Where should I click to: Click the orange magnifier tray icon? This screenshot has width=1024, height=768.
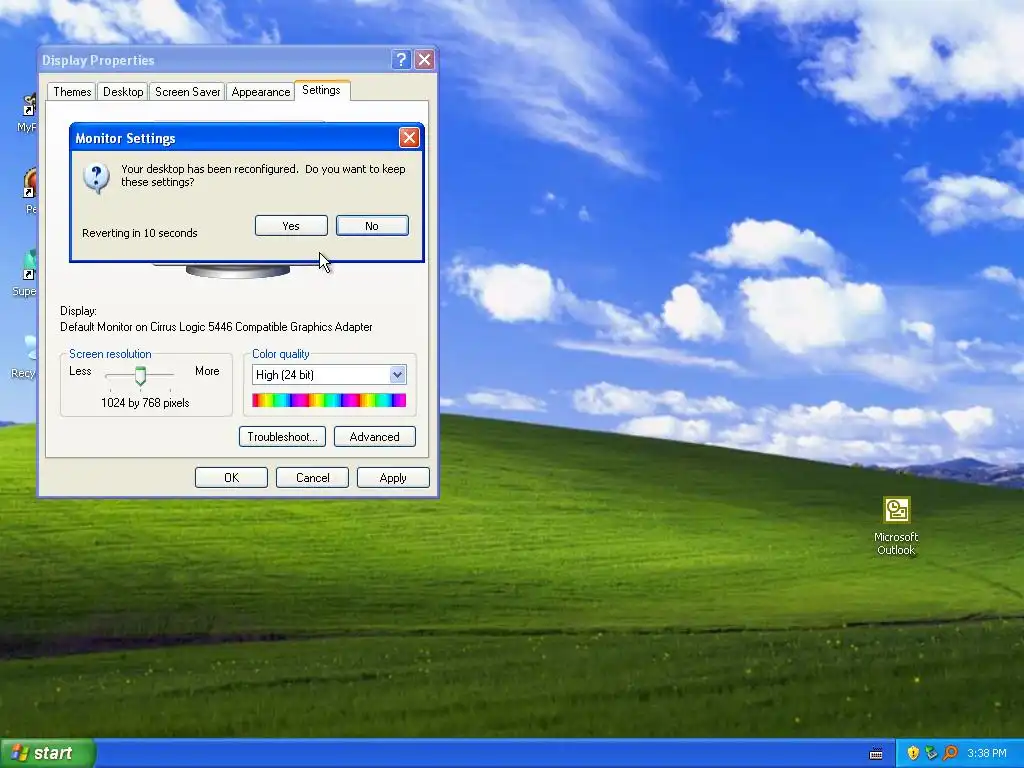click(x=950, y=753)
